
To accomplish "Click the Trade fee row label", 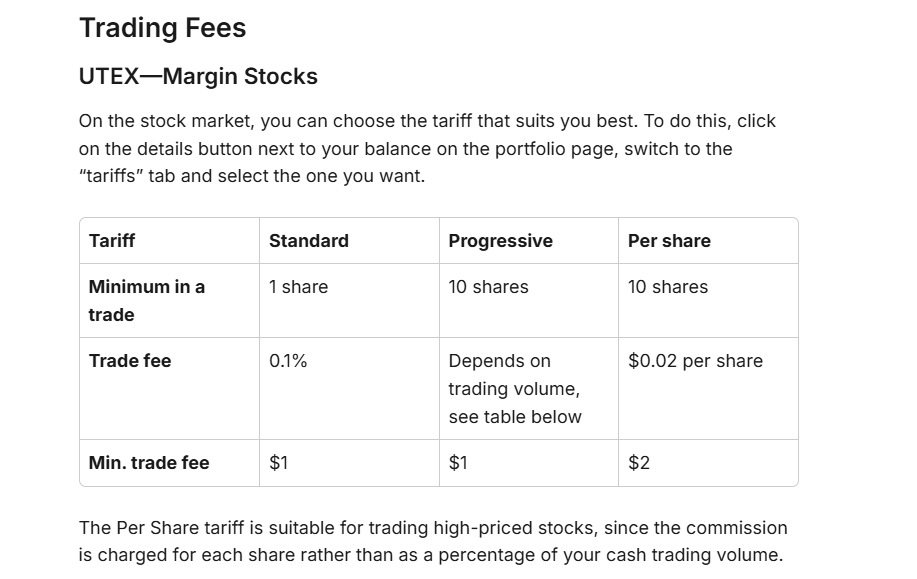I will coord(130,361).
